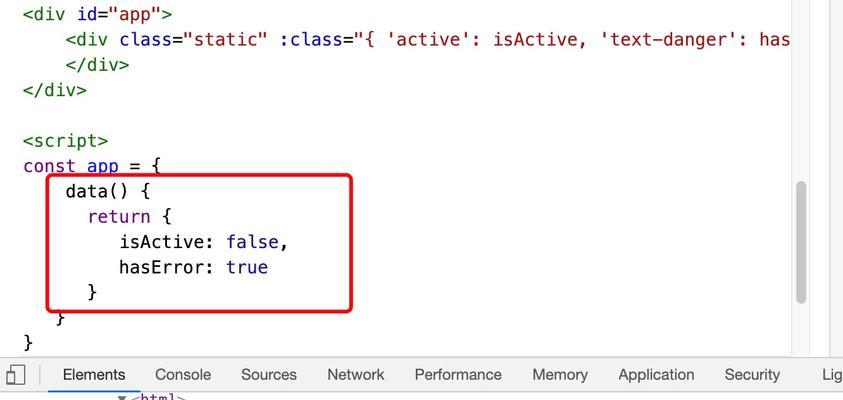
Task: Click the 'hasError: true' line
Action: 194,267
